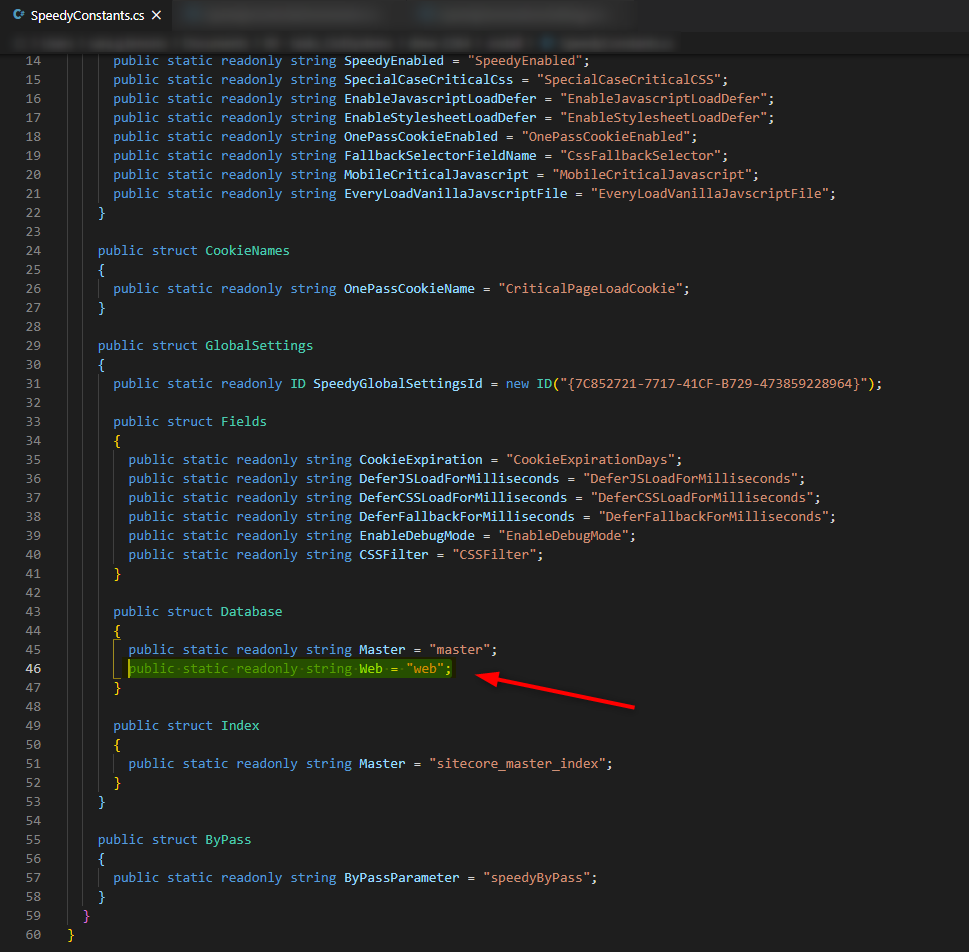This screenshot has height=952, width=969.
Task: Close the SpeedyConstants.cs tab
Action: 155,15
